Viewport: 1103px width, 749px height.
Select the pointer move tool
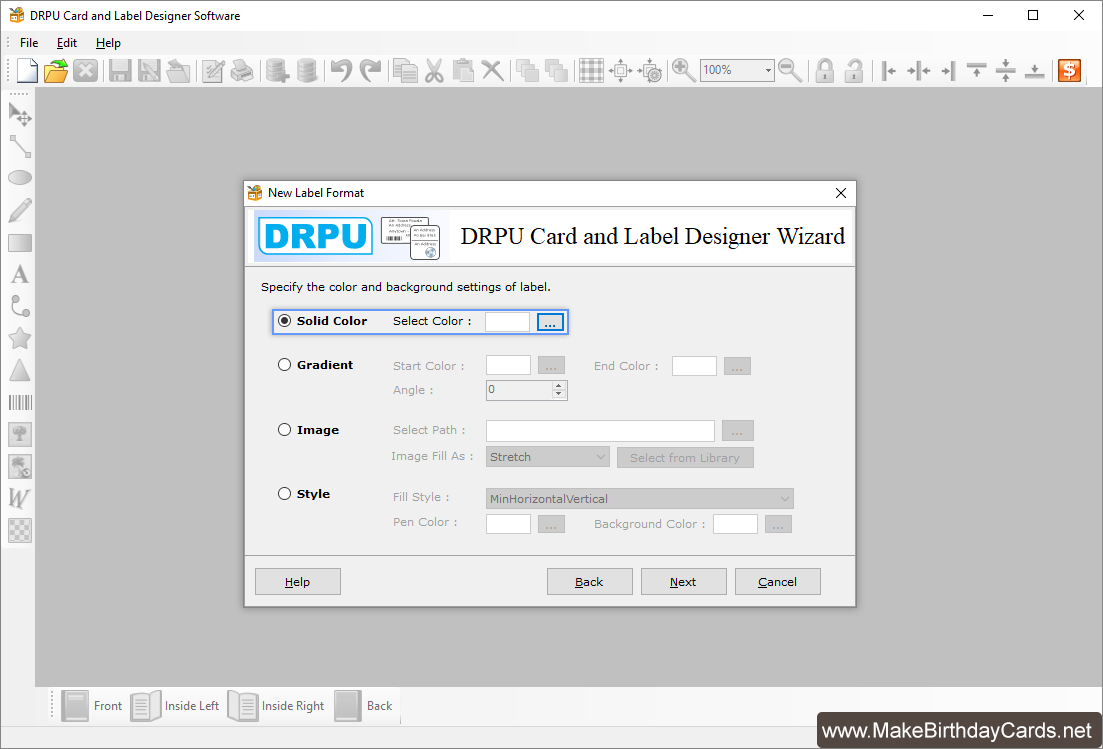[20, 114]
